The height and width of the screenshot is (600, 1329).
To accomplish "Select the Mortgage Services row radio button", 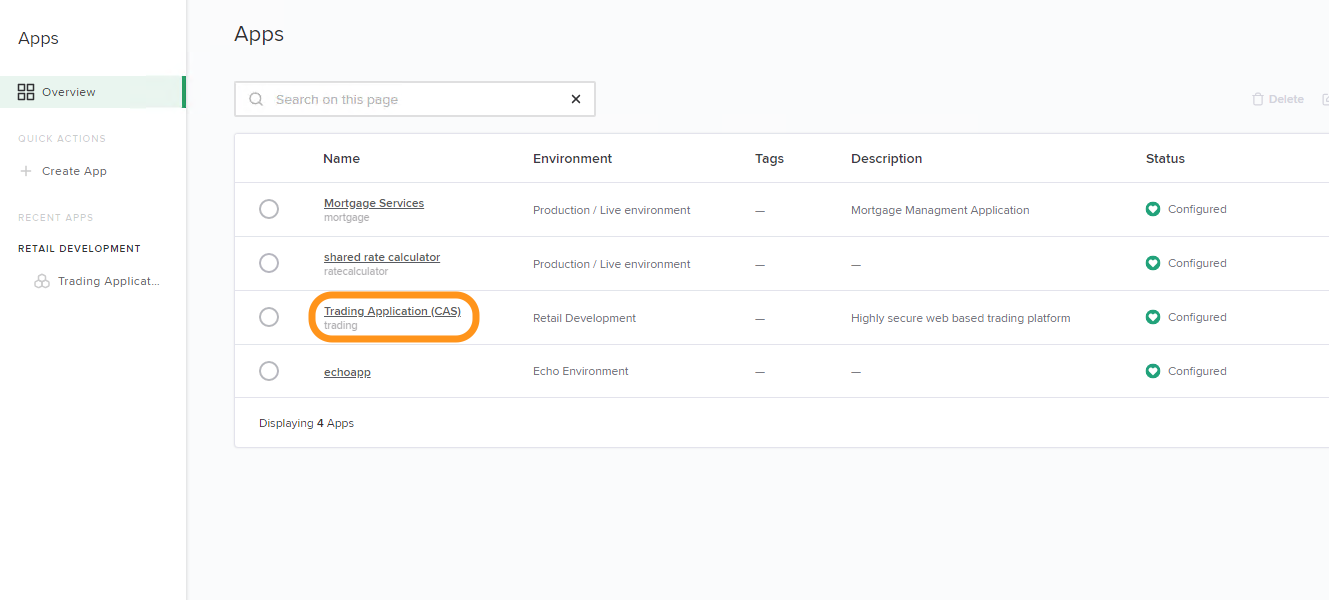I will [x=269, y=209].
